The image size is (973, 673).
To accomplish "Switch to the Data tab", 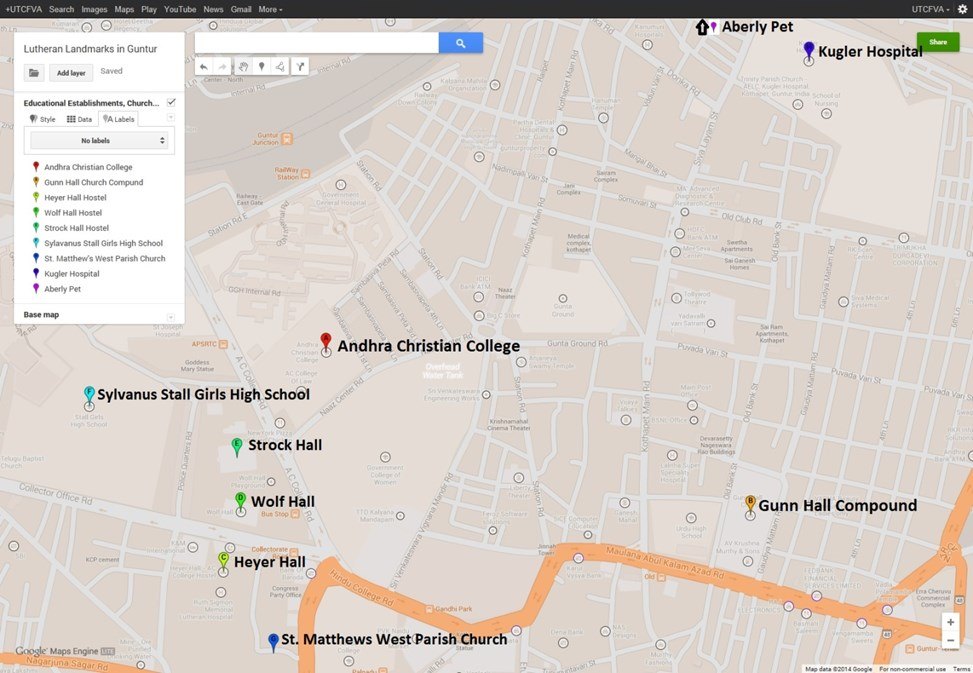I will pyautogui.click(x=79, y=119).
